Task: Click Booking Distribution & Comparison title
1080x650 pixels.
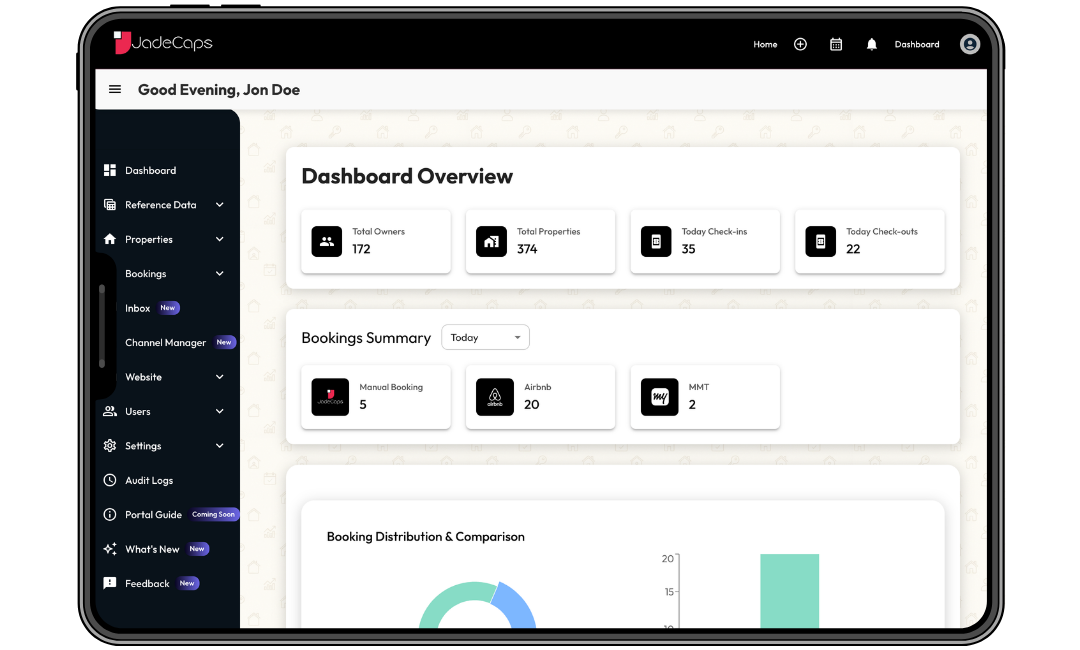Action: pyautogui.click(x=426, y=536)
